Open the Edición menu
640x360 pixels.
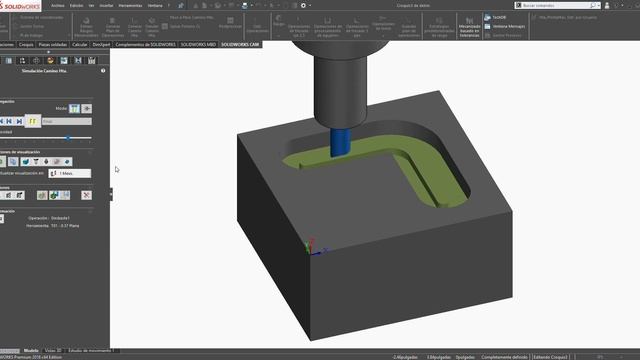click(76, 6)
